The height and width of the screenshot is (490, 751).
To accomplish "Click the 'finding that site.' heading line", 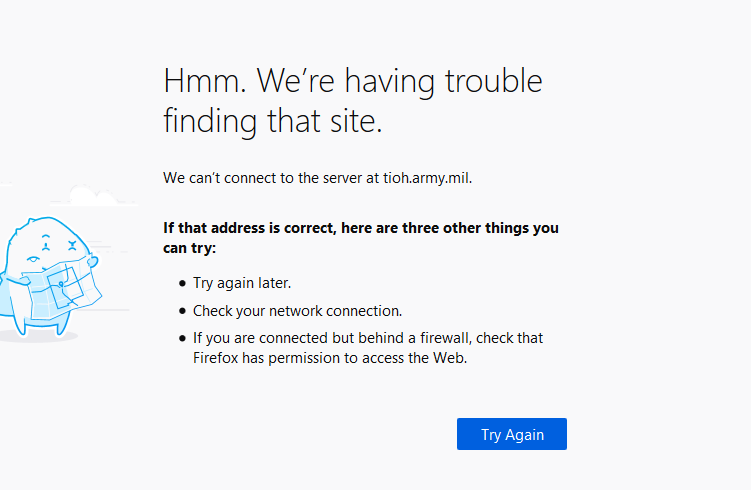I will [x=272, y=122].
